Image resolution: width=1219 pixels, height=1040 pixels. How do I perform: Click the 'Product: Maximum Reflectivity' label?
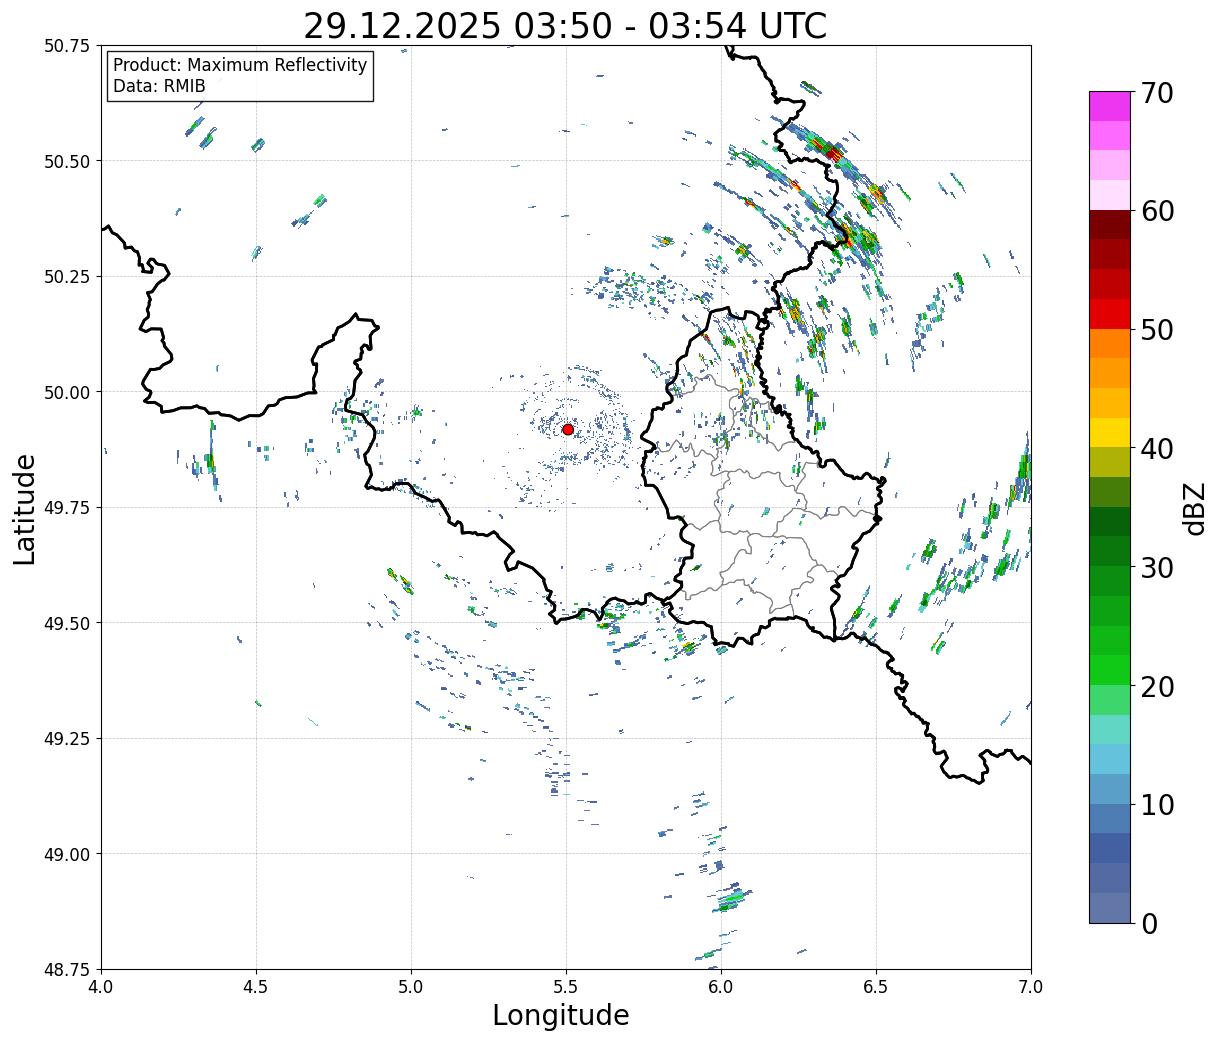click(240, 65)
